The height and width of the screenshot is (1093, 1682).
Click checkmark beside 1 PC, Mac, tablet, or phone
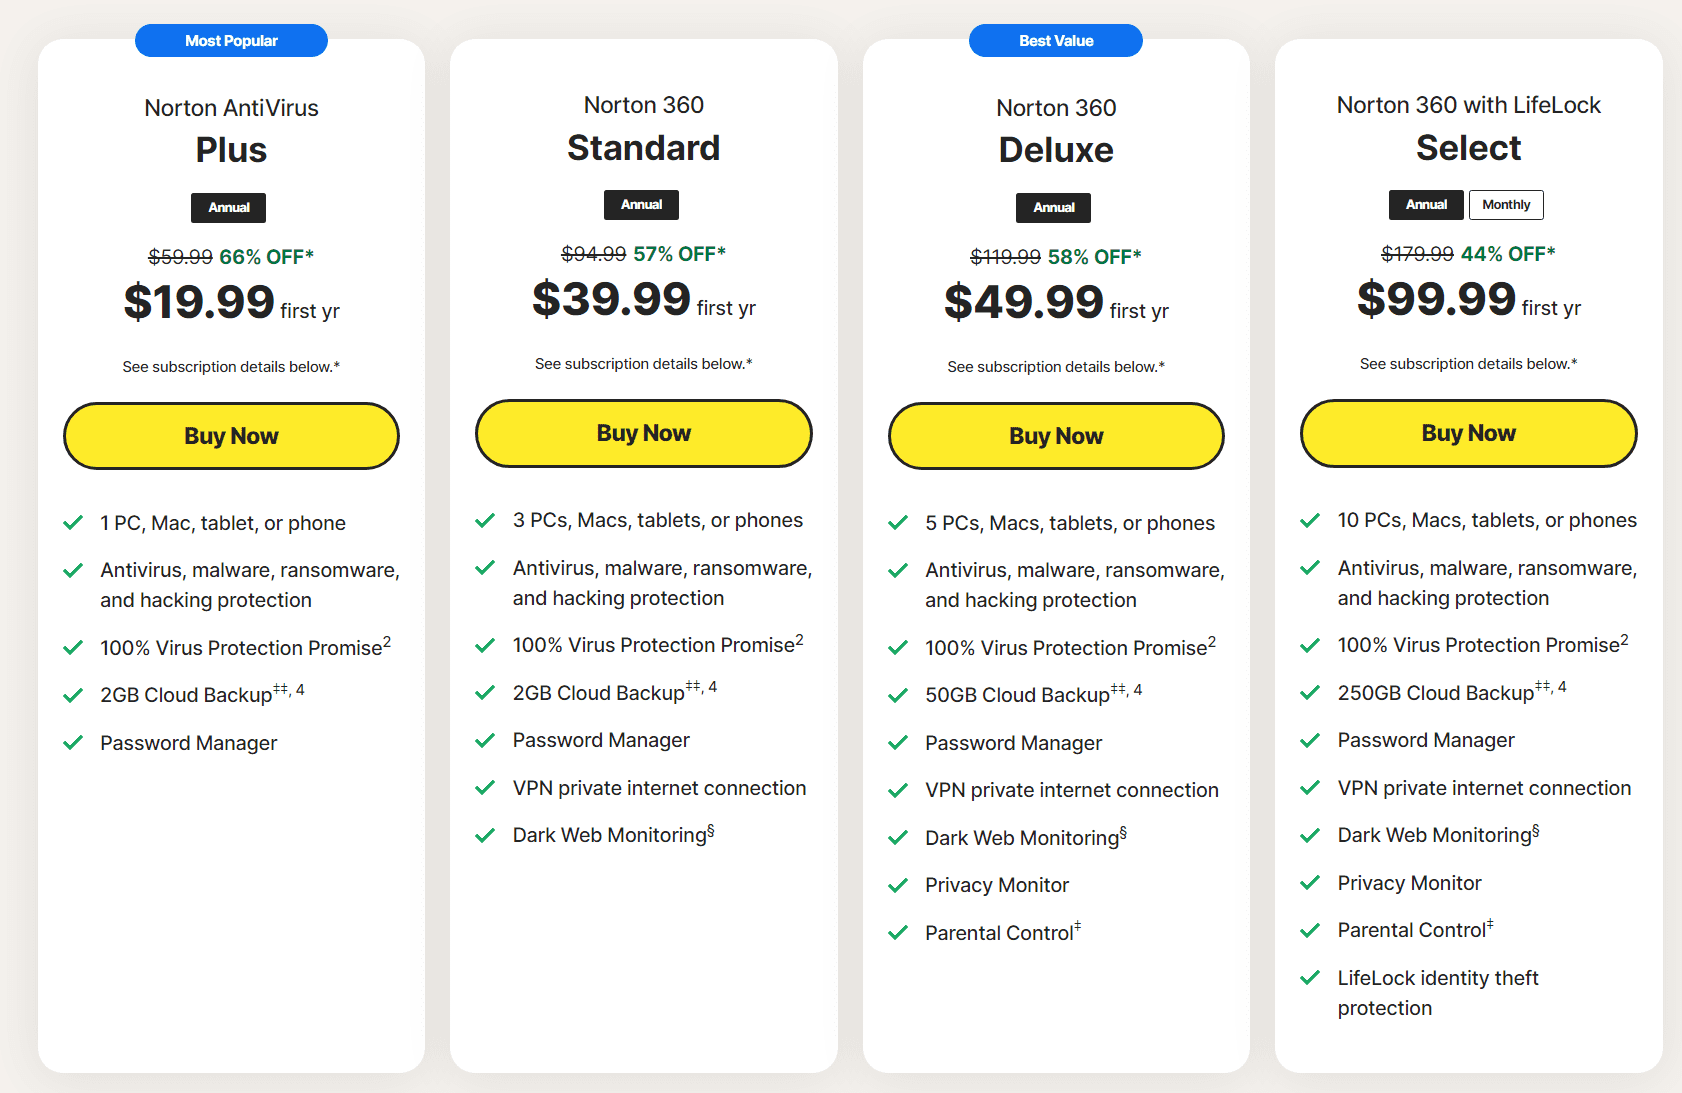(73, 523)
